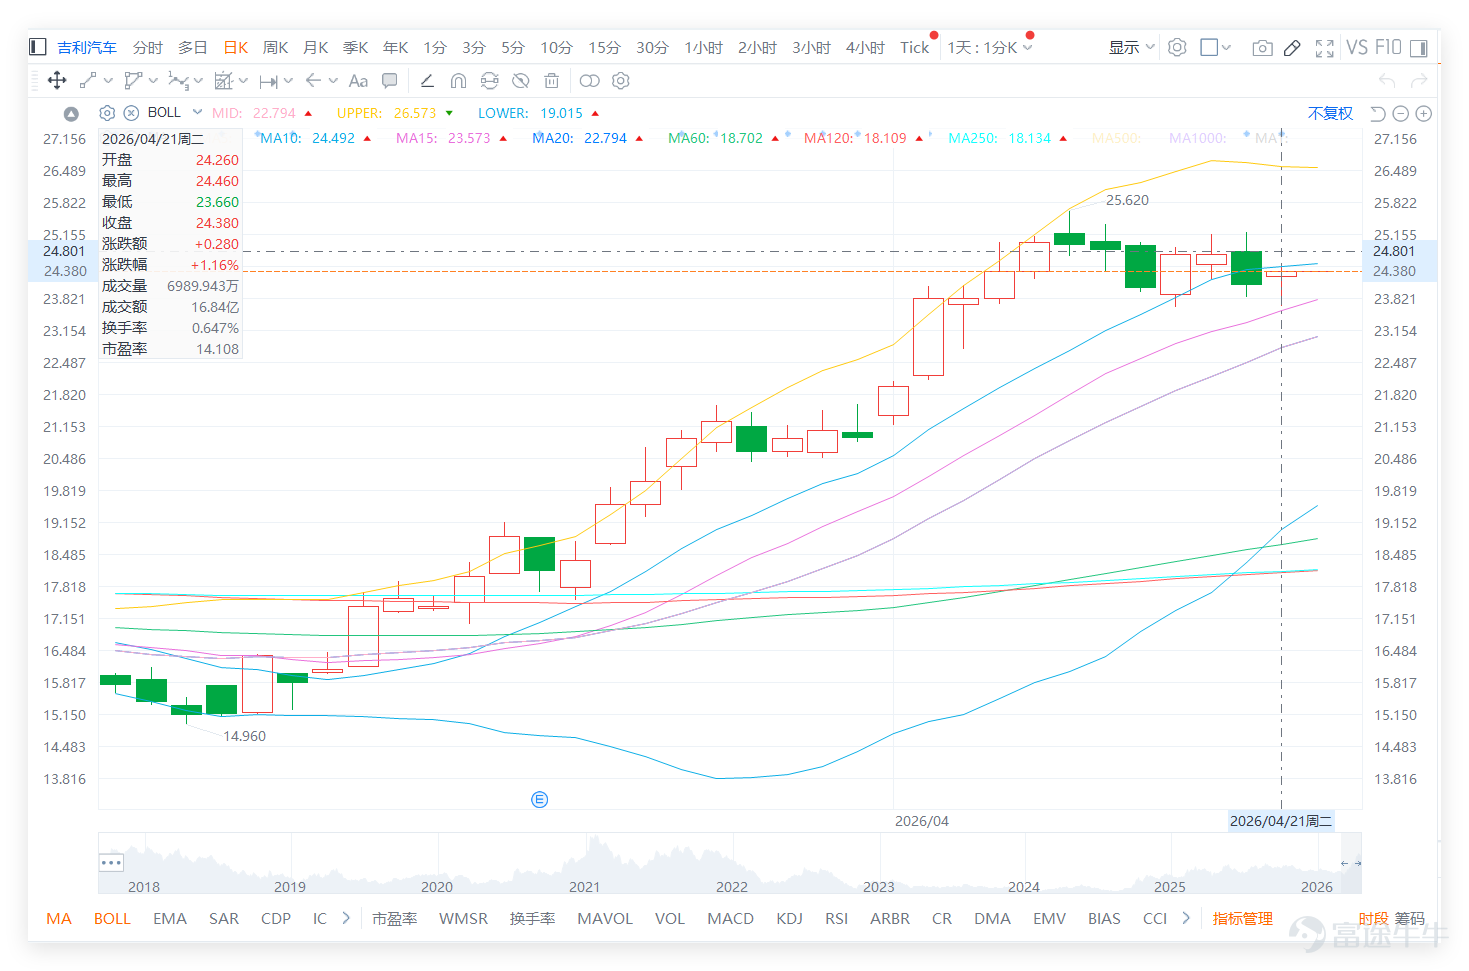Select the move/crosshair cursor tool
Image resolution: width=1469 pixels, height=971 pixels.
[57, 81]
